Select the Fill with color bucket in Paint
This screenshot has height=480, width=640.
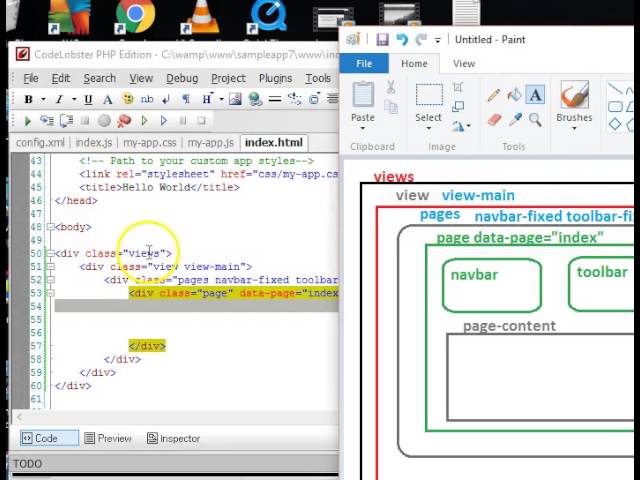click(514, 95)
